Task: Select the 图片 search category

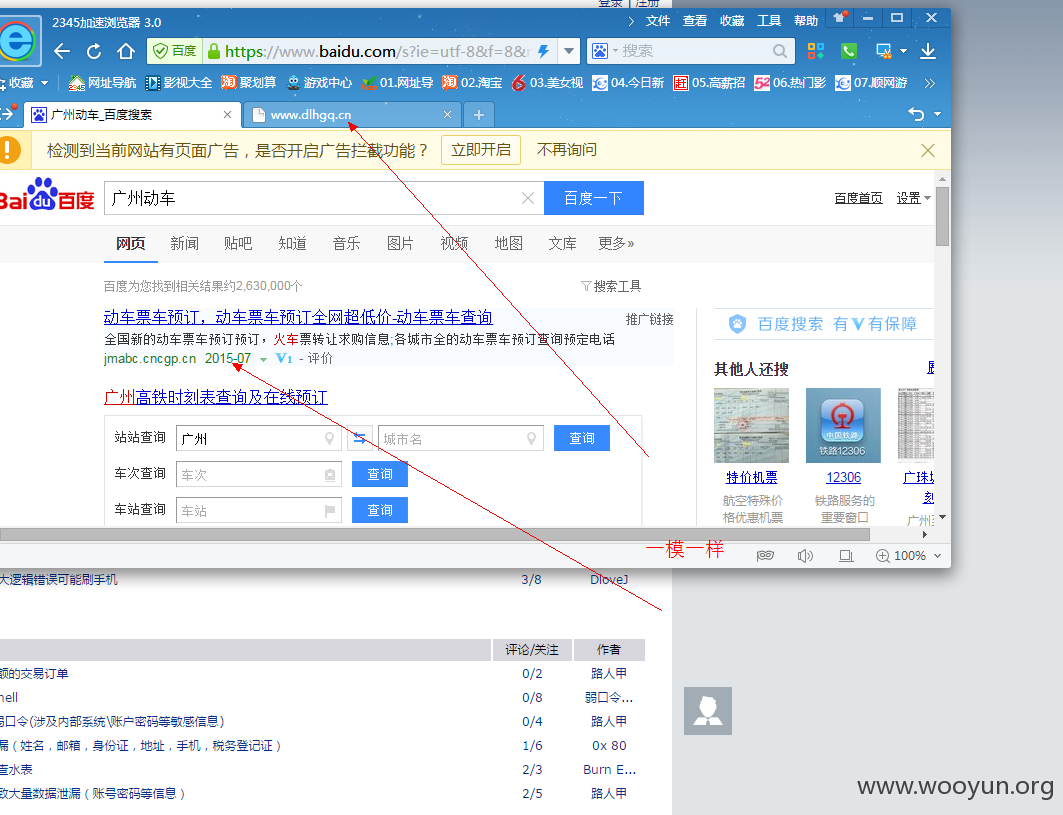Action: (400, 243)
